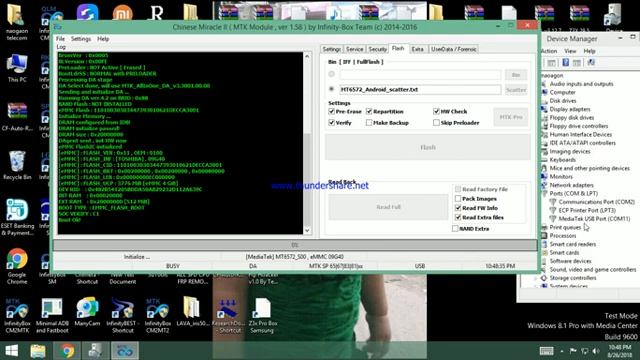Launch Minimal ADB and Fastboot shortcut
The image size is (640, 360).
[x=52, y=316]
